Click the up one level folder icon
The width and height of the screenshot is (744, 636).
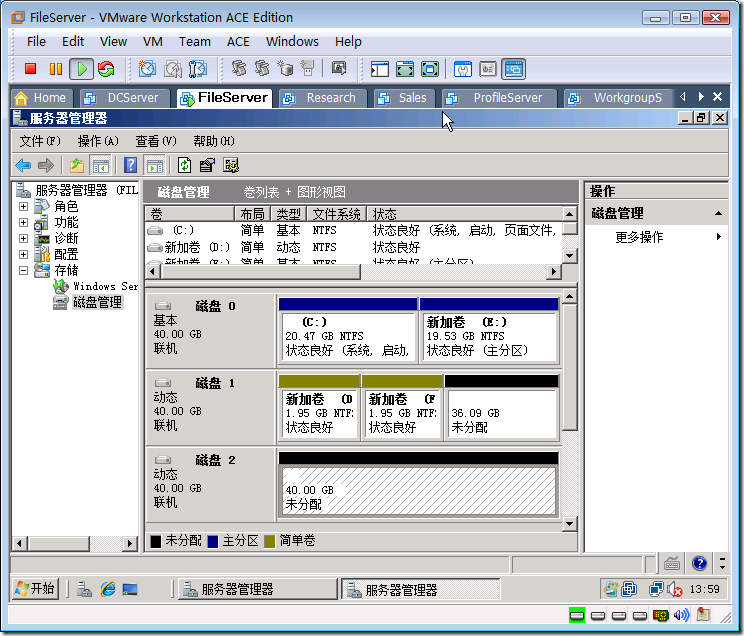pyautogui.click(x=77, y=166)
